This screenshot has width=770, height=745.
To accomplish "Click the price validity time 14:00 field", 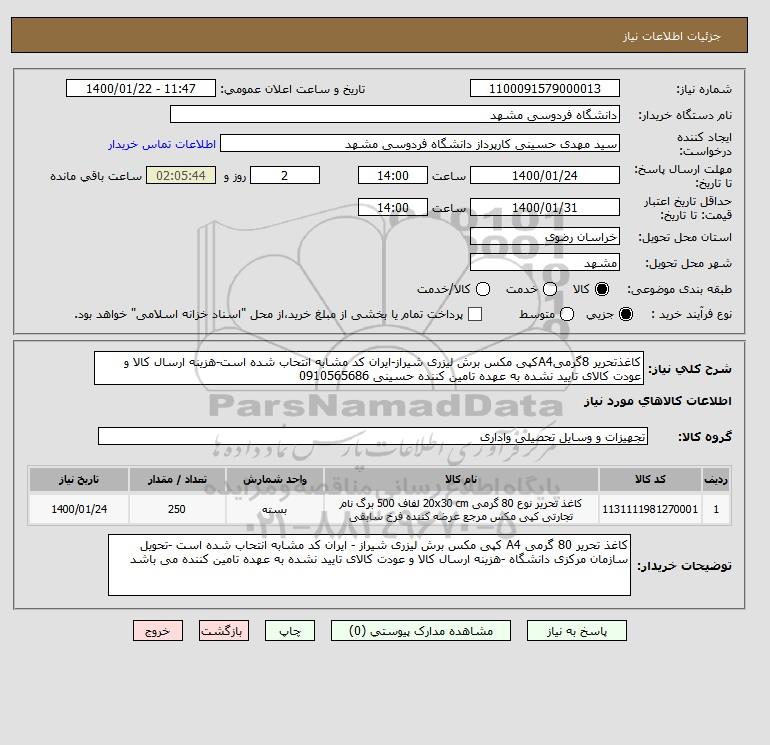I will click(393, 207).
